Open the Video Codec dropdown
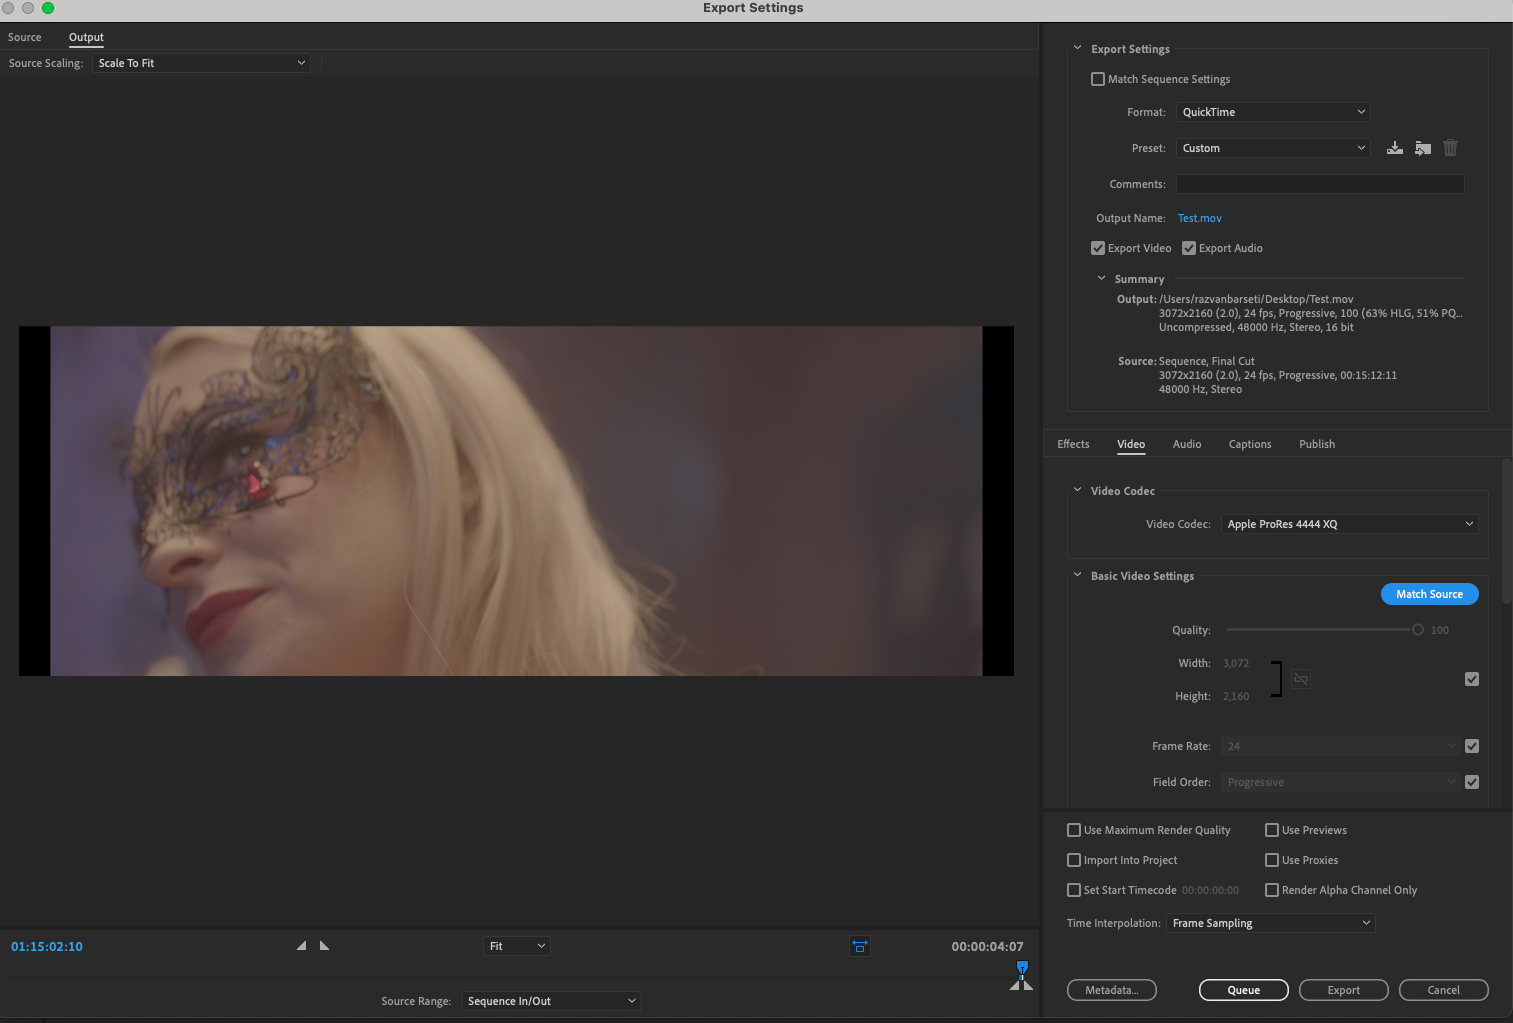1513x1023 pixels. [1348, 523]
